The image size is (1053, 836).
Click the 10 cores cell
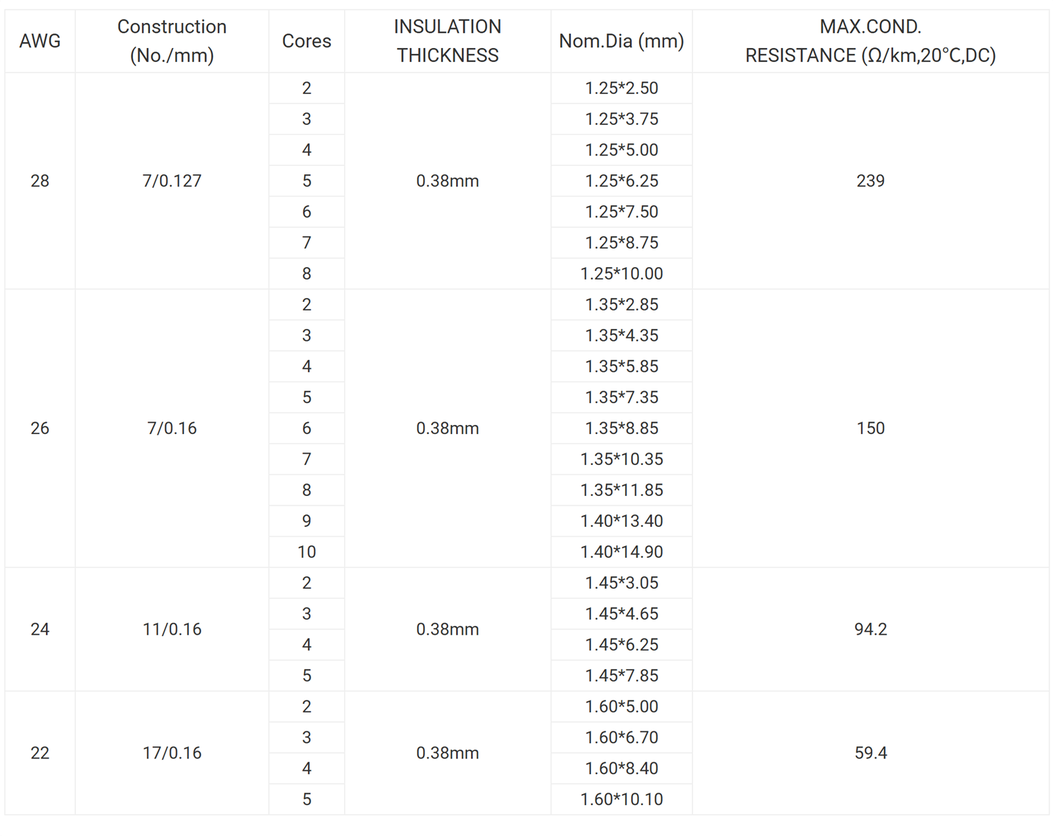click(x=307, y=552)
